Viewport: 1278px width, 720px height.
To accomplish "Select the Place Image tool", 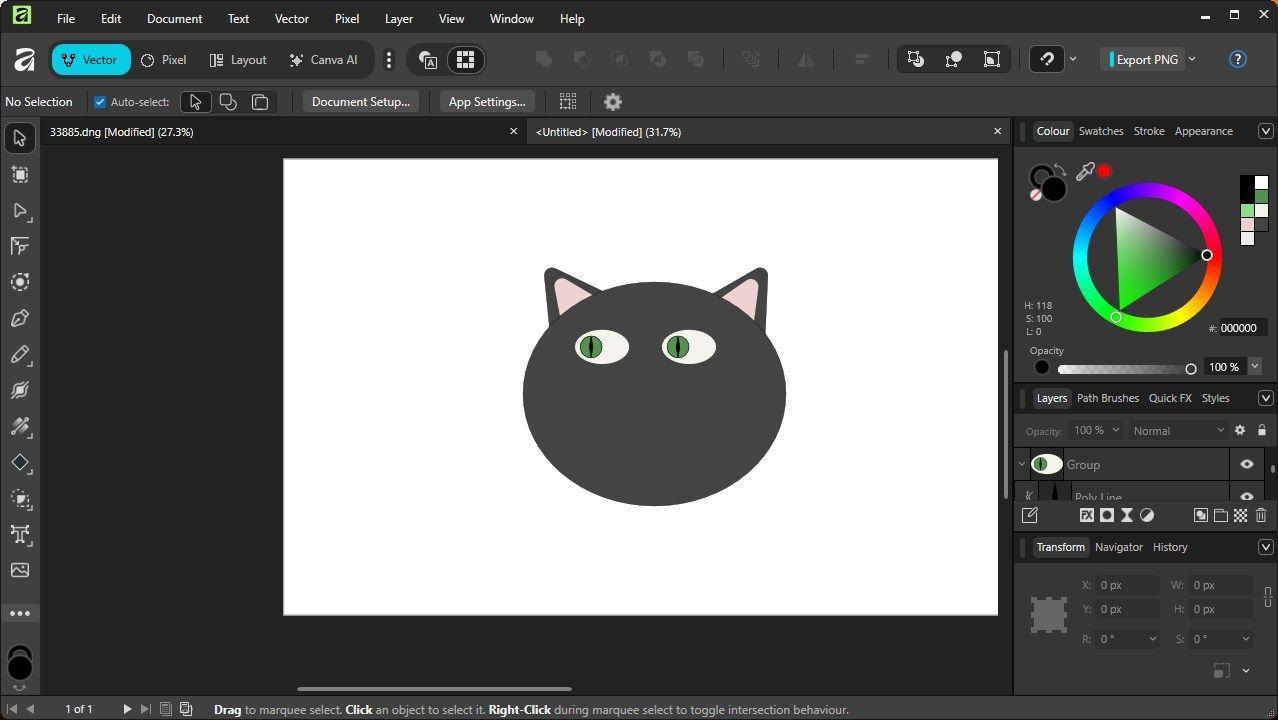I will coord(20,570).
